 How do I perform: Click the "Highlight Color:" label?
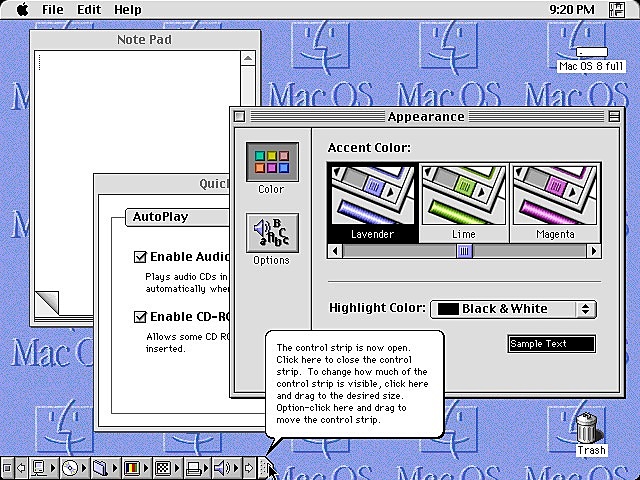(377, 308)
